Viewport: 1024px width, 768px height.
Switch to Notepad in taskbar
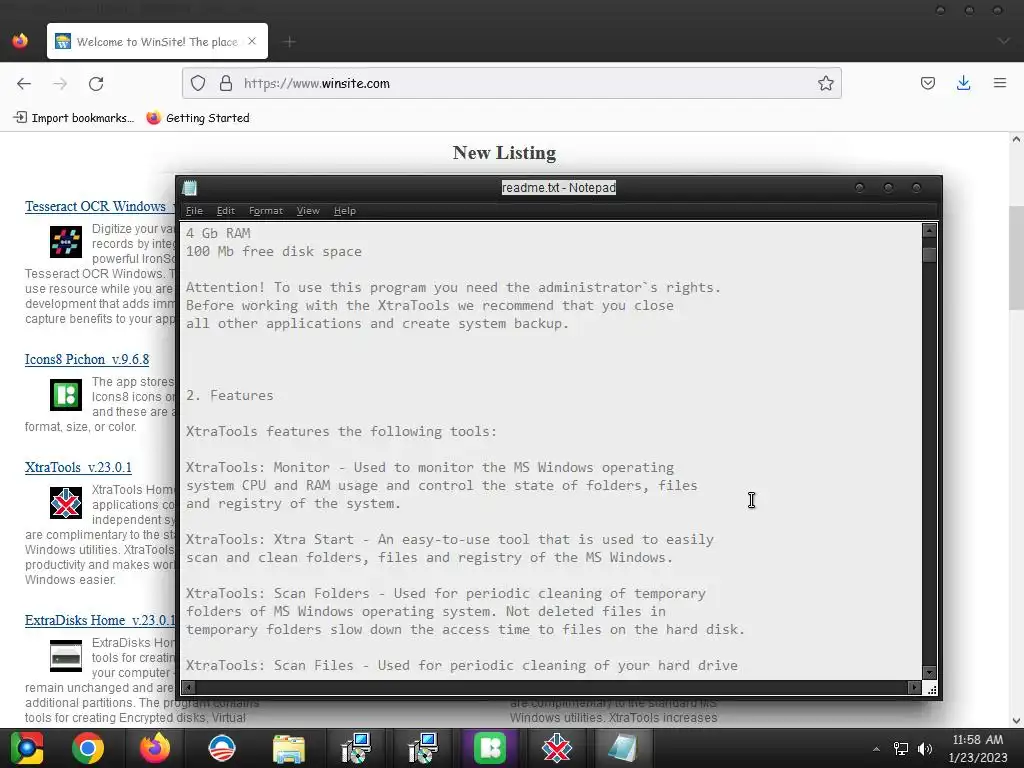click(622, 748)
